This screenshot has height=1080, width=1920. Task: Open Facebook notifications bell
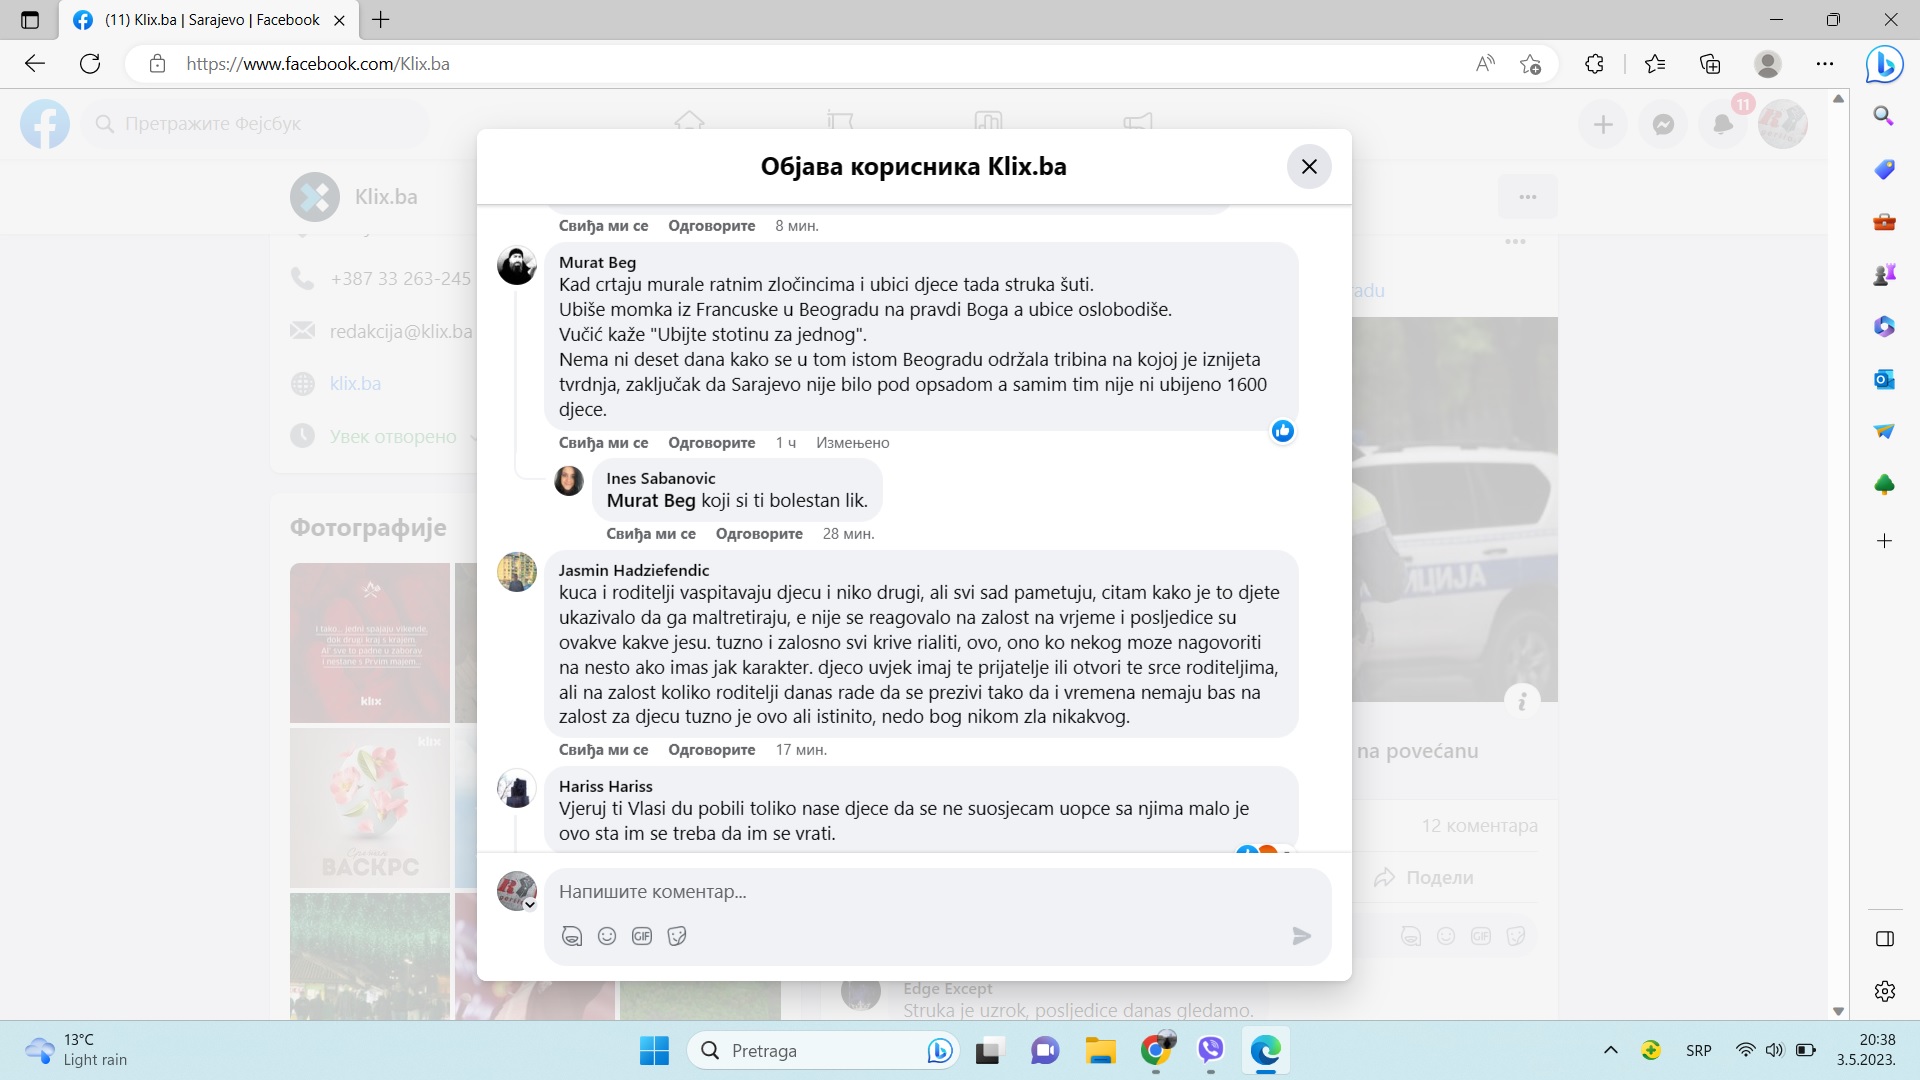point(1723,124)
